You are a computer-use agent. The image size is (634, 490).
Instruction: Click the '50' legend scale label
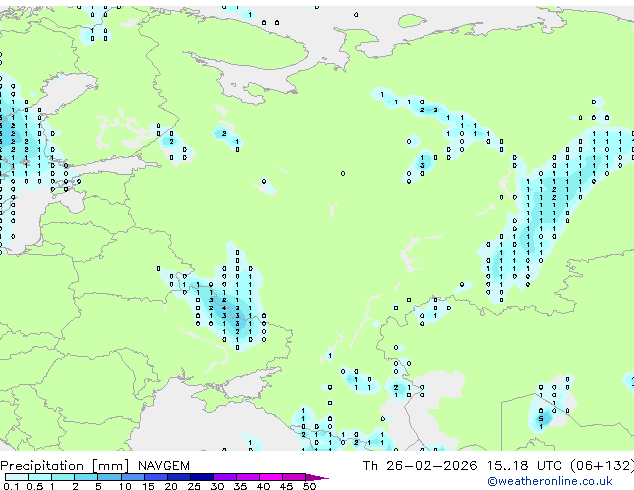click(x=309, y=486)
